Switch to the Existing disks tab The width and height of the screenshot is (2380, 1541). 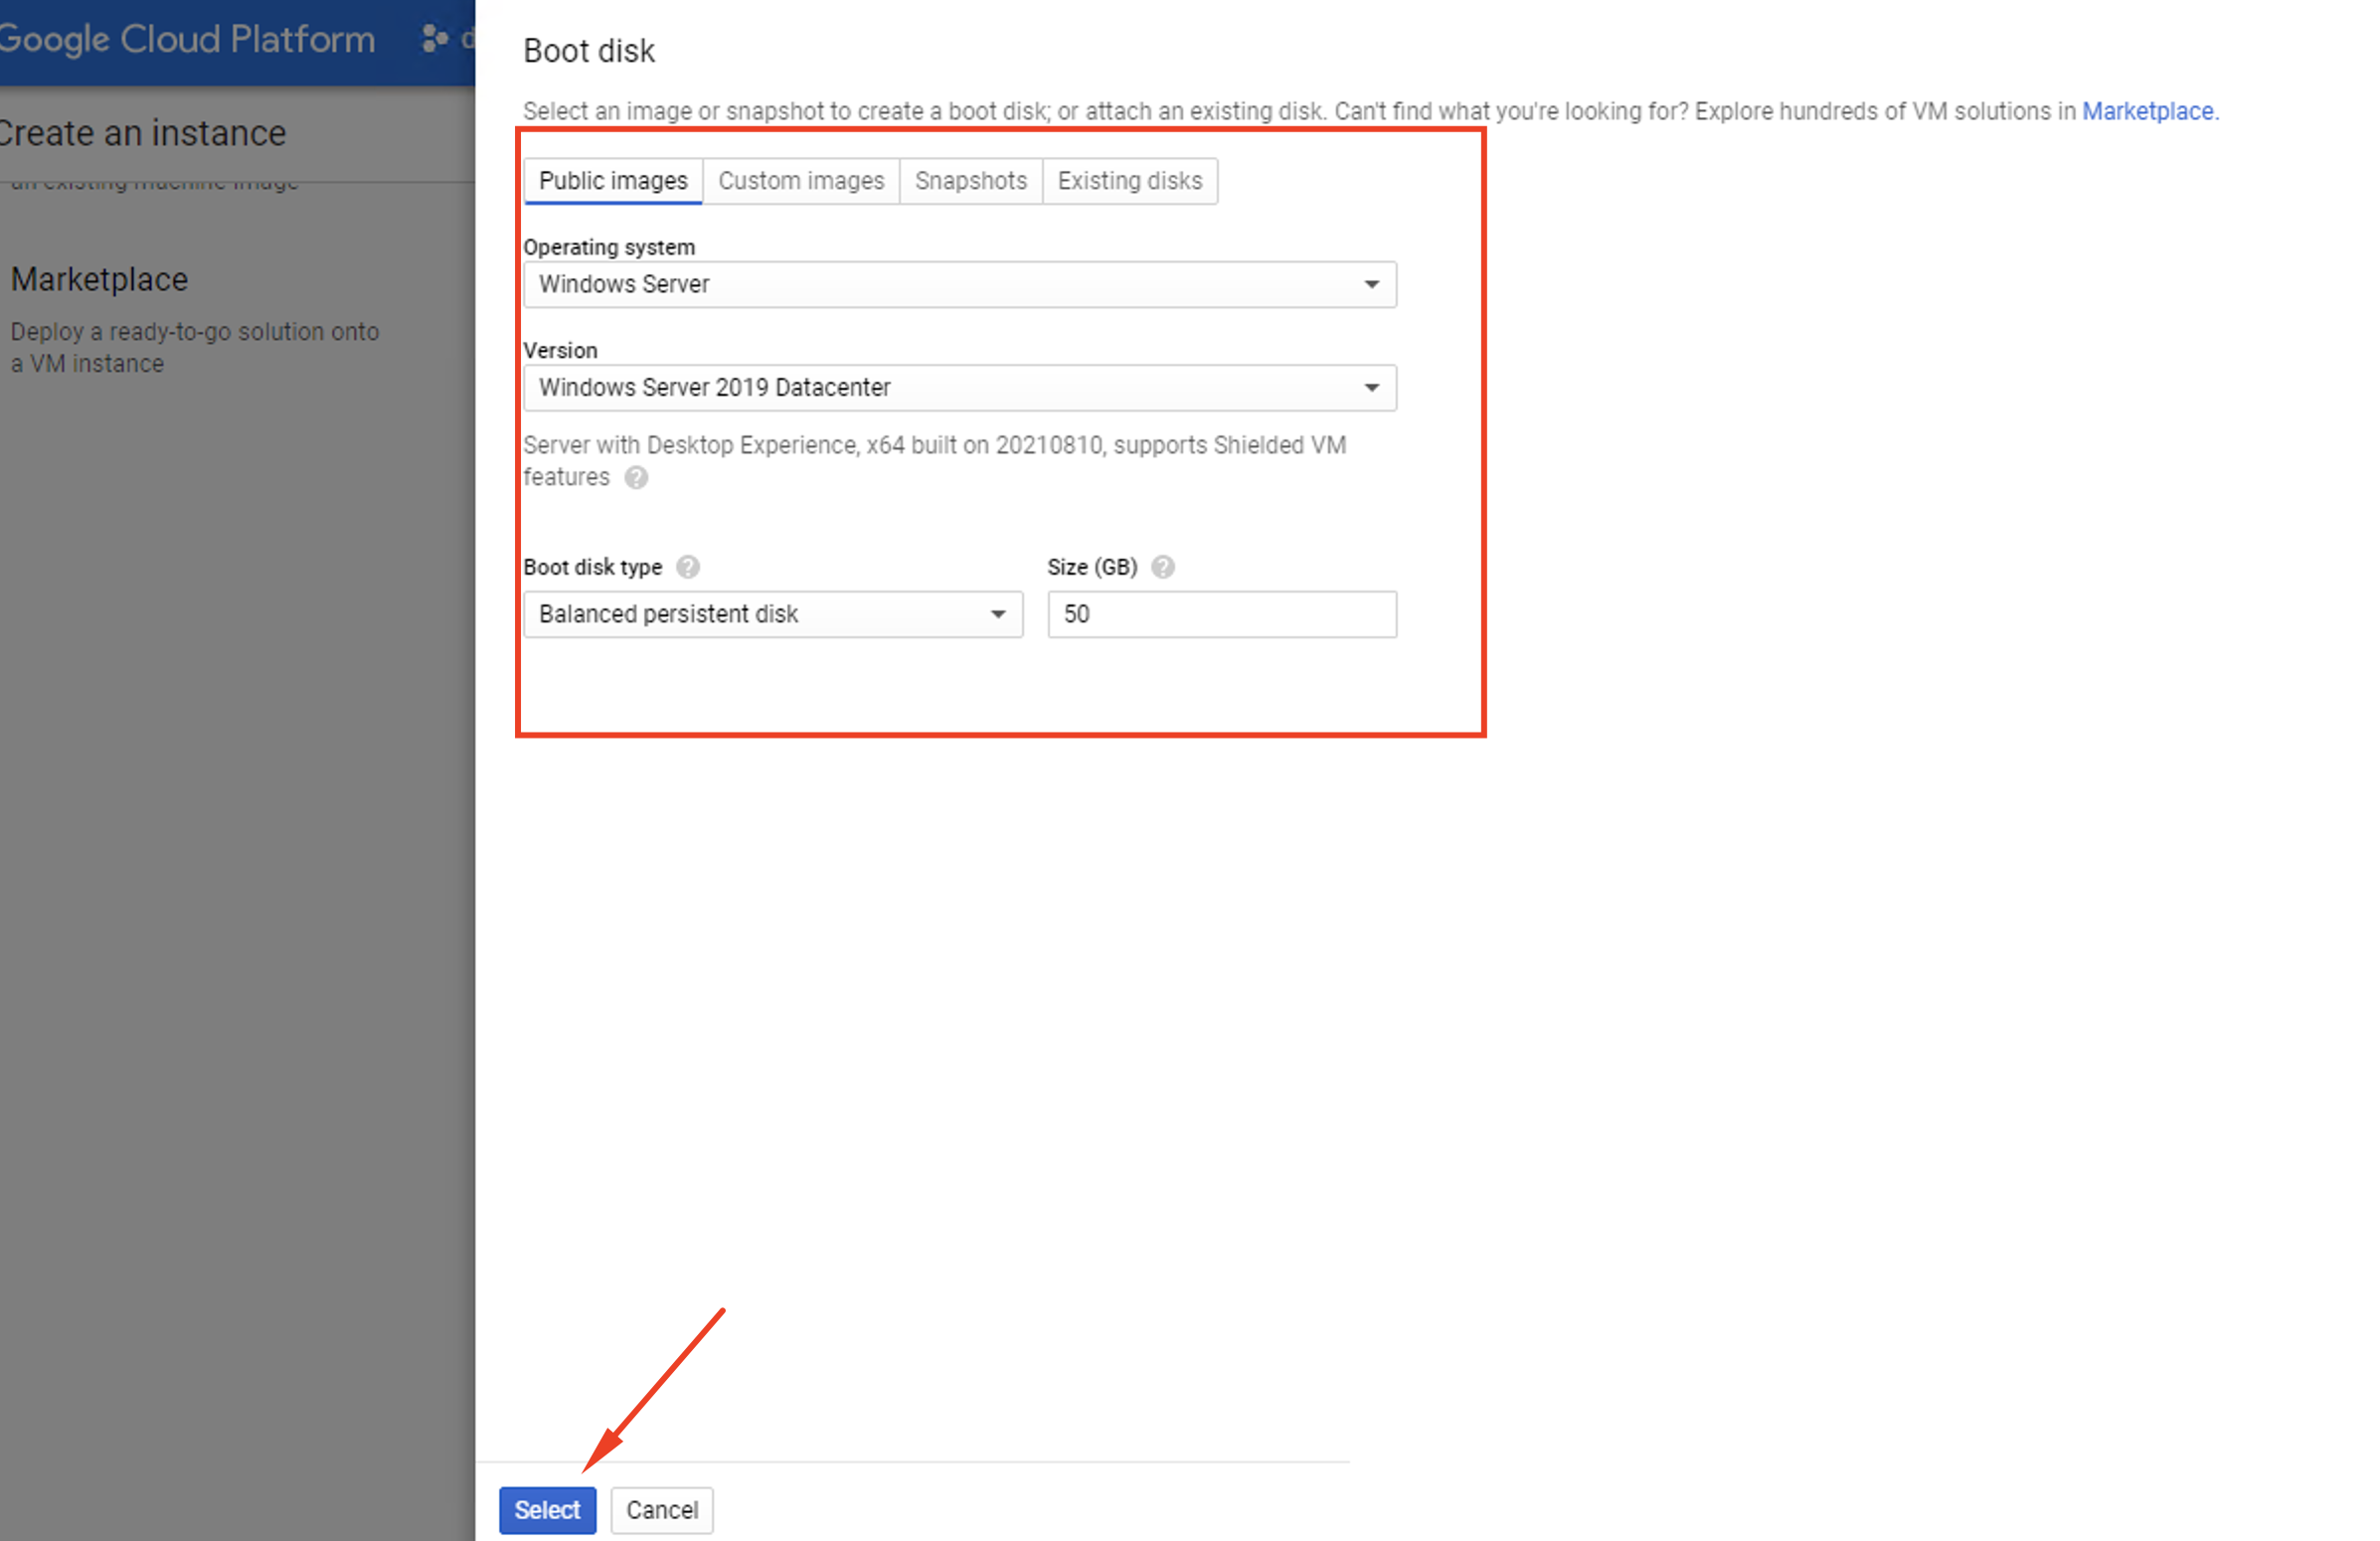point(1130,181)
